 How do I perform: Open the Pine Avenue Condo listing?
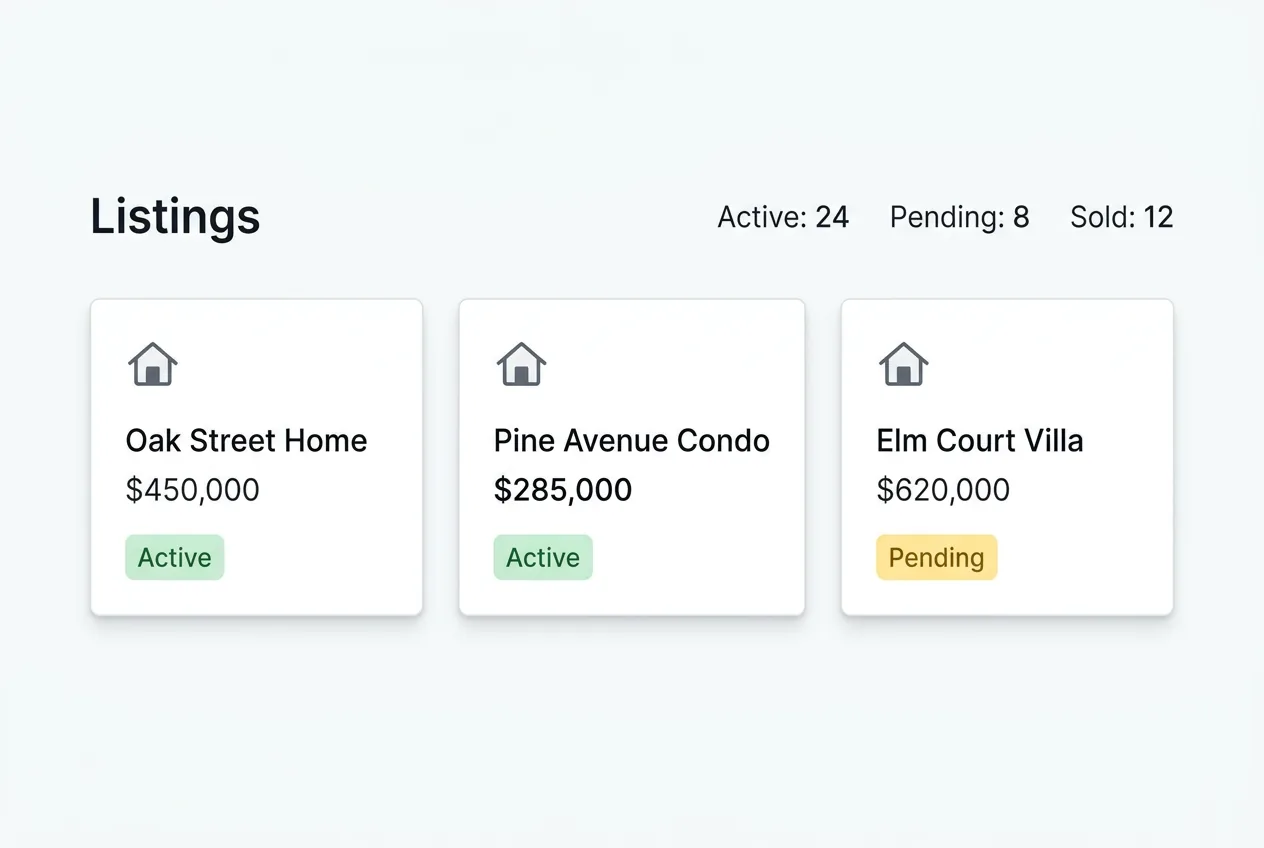(x=631, y=455)
